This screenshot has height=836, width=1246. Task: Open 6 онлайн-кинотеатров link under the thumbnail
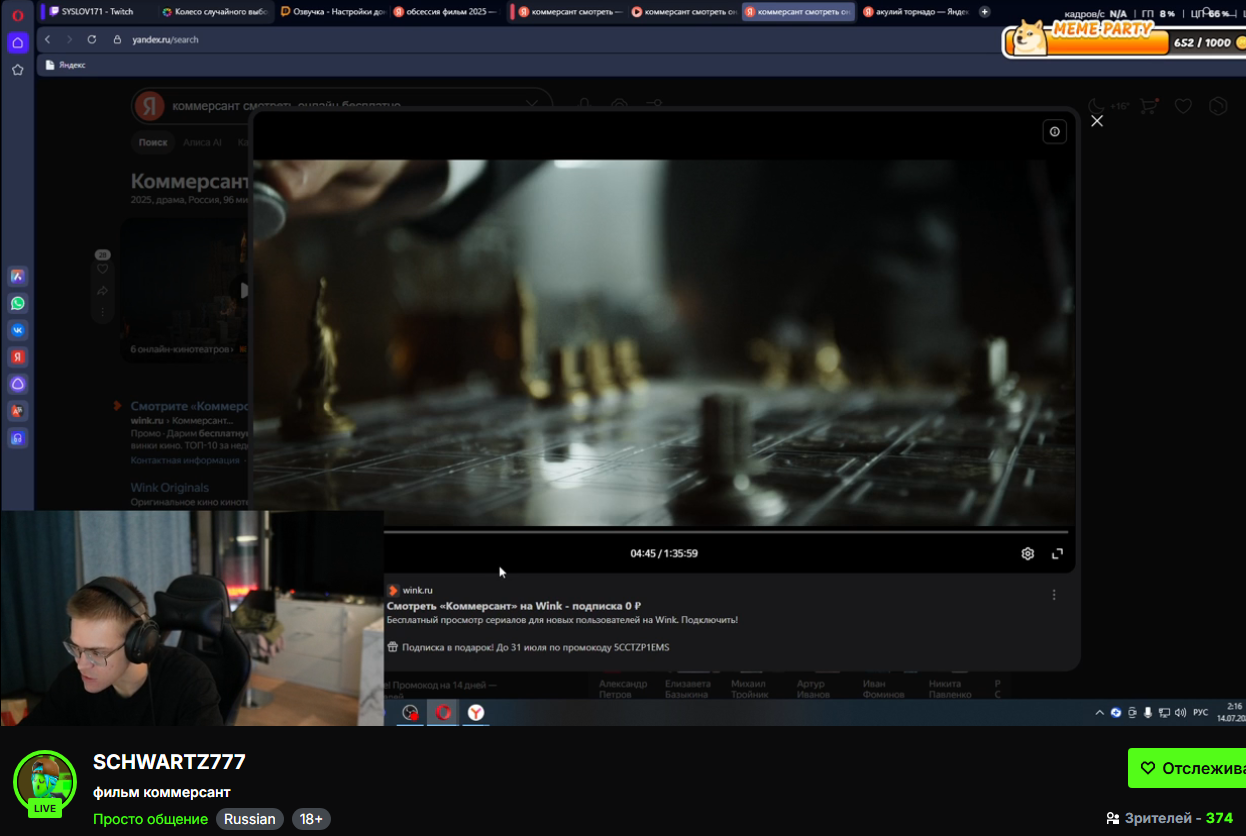(x=182, y=349)
